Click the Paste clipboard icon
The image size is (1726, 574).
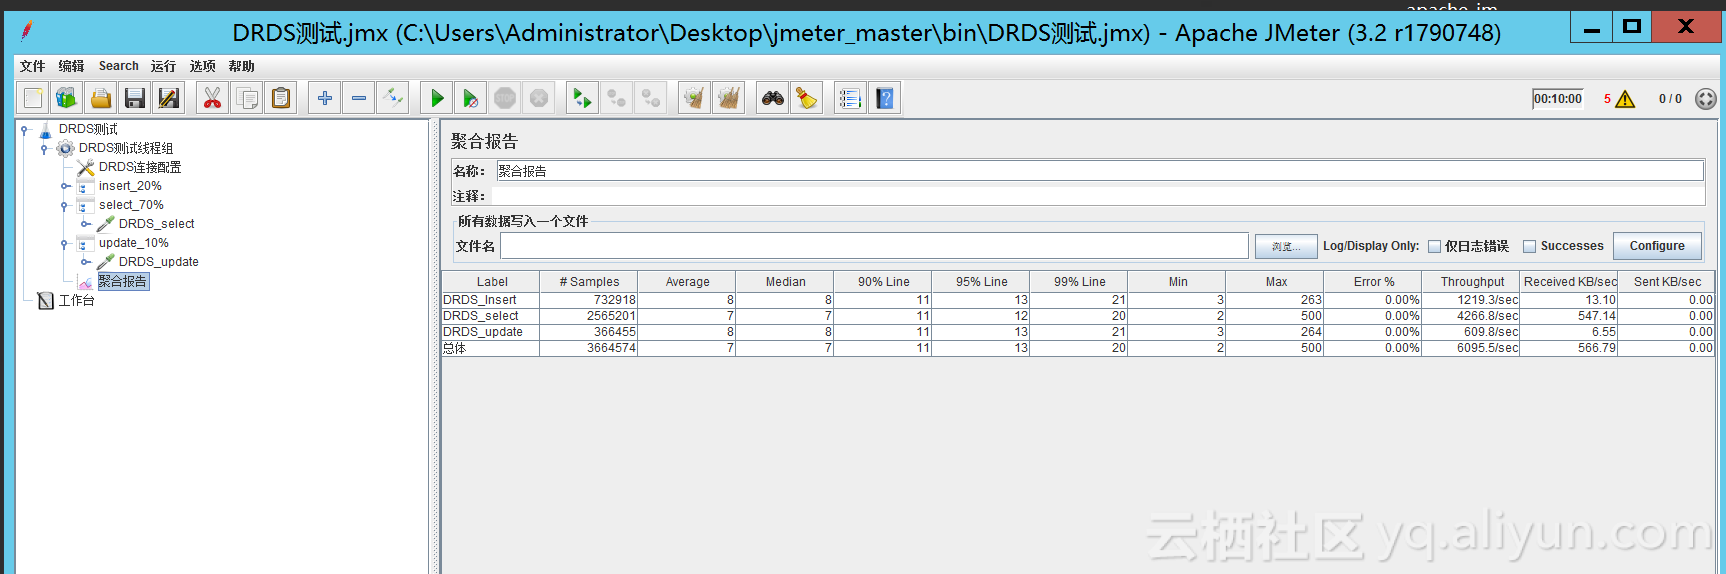pos(281,98)
